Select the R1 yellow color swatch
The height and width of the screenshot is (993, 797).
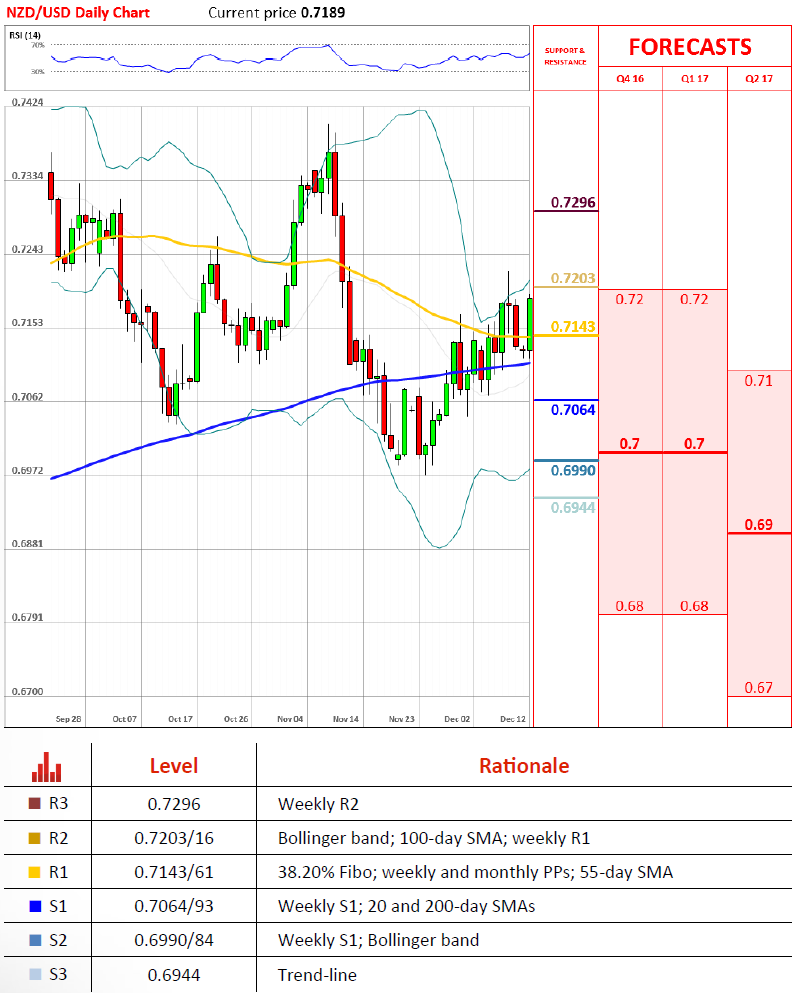click(35, 872)
